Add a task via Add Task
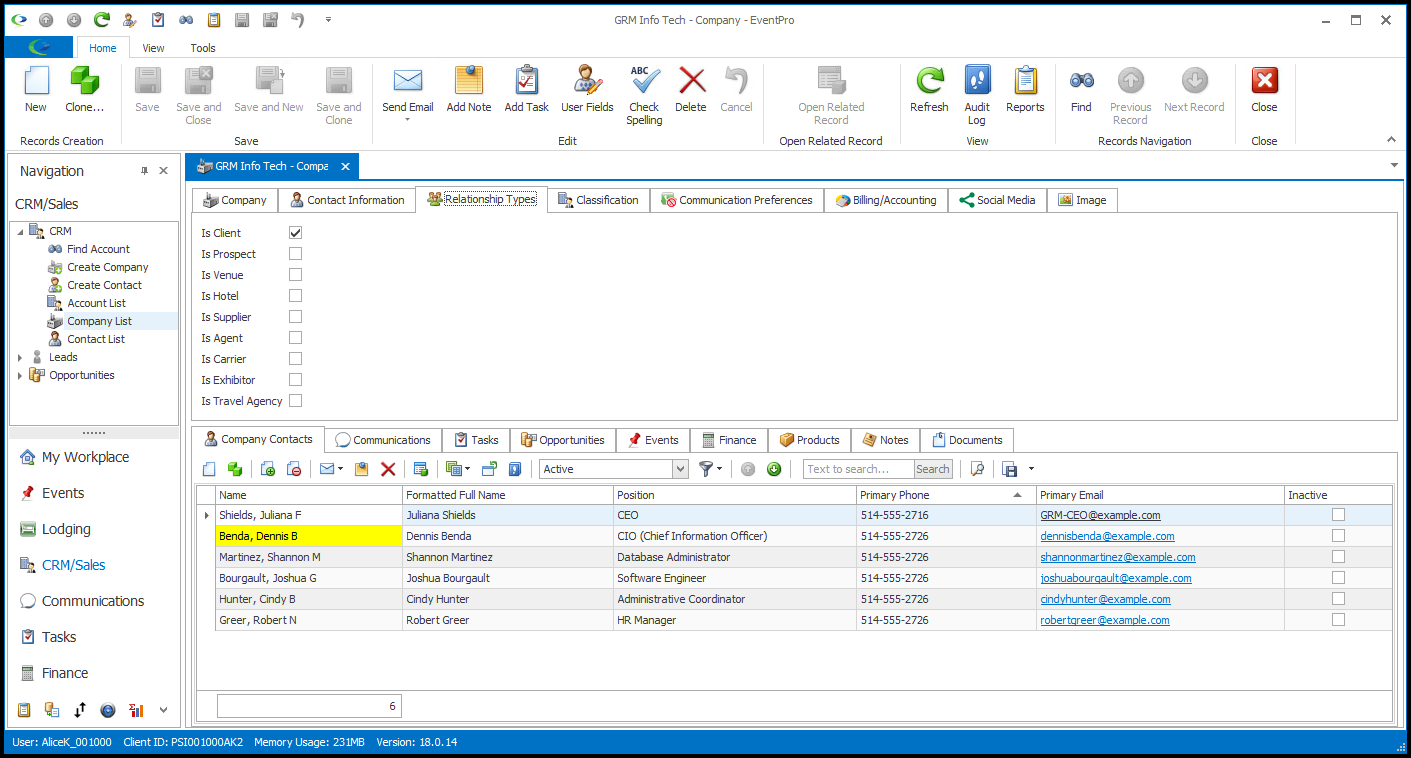The image size is (1411, 758). 527,90
